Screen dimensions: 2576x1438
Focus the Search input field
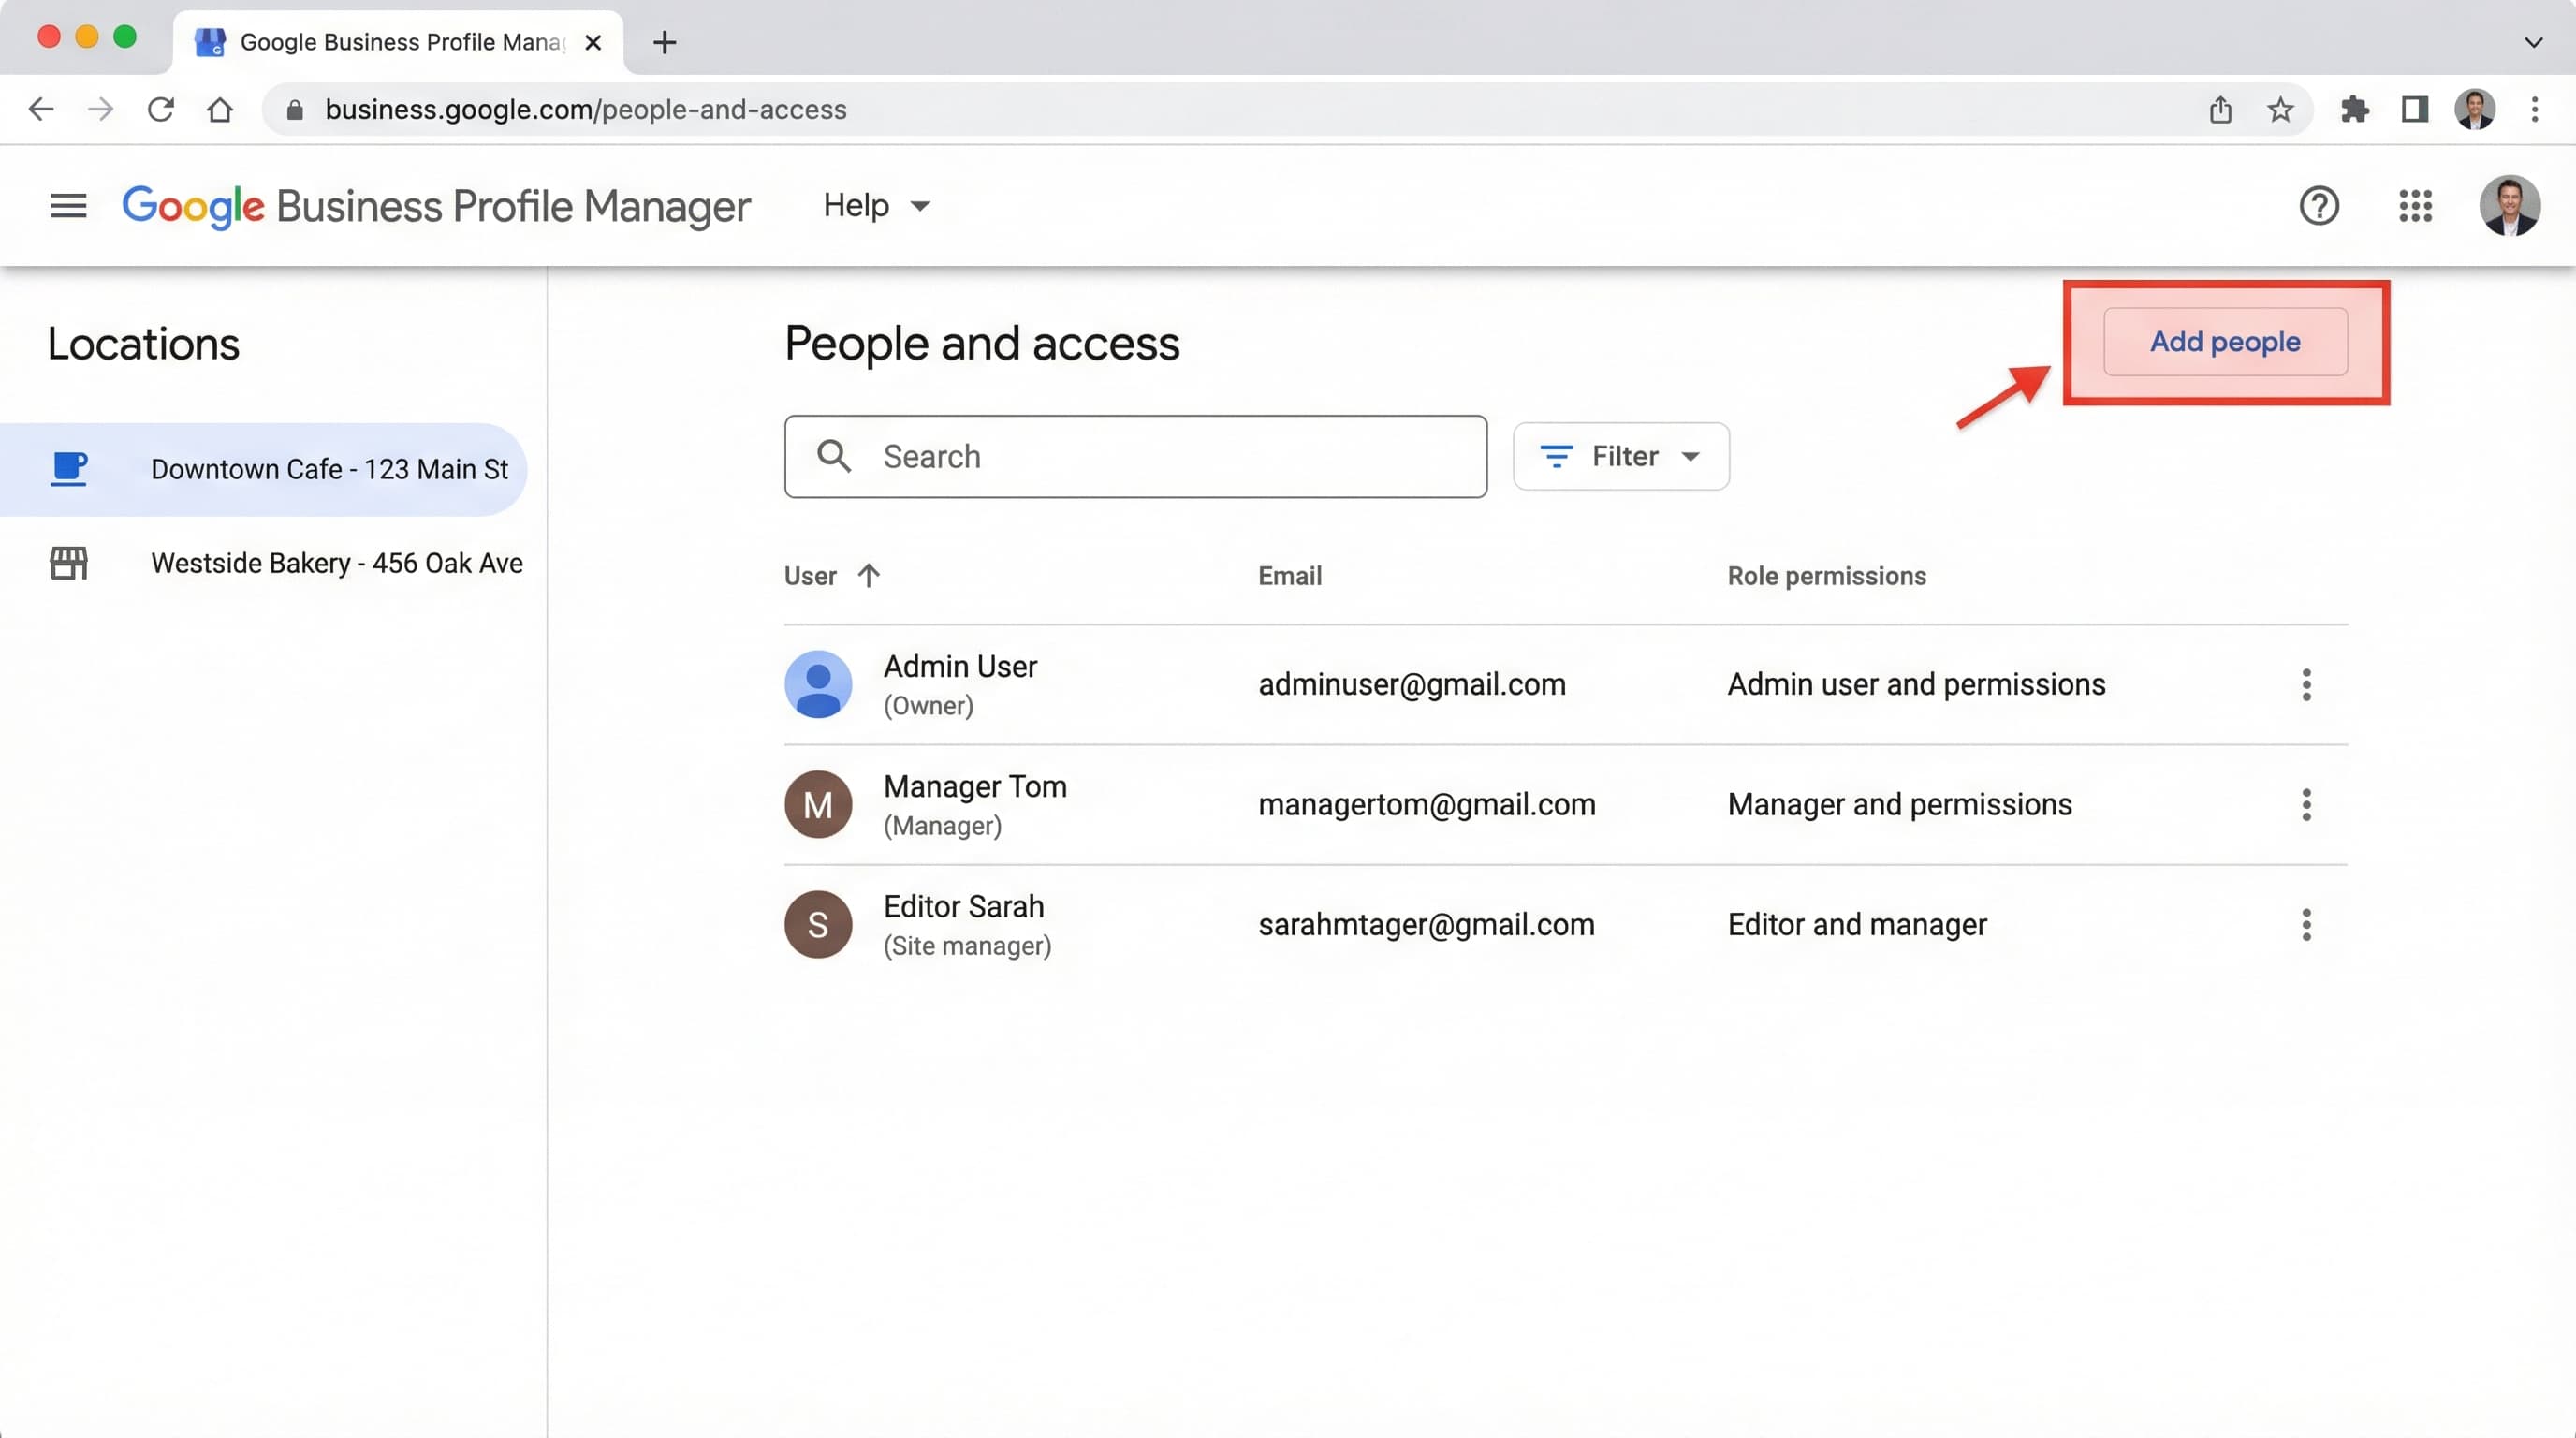coord(1135,456)
